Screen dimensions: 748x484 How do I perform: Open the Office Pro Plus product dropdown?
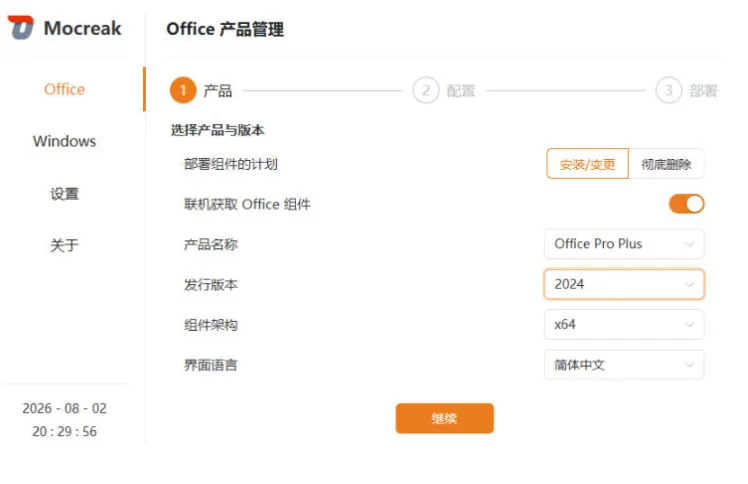624,244
